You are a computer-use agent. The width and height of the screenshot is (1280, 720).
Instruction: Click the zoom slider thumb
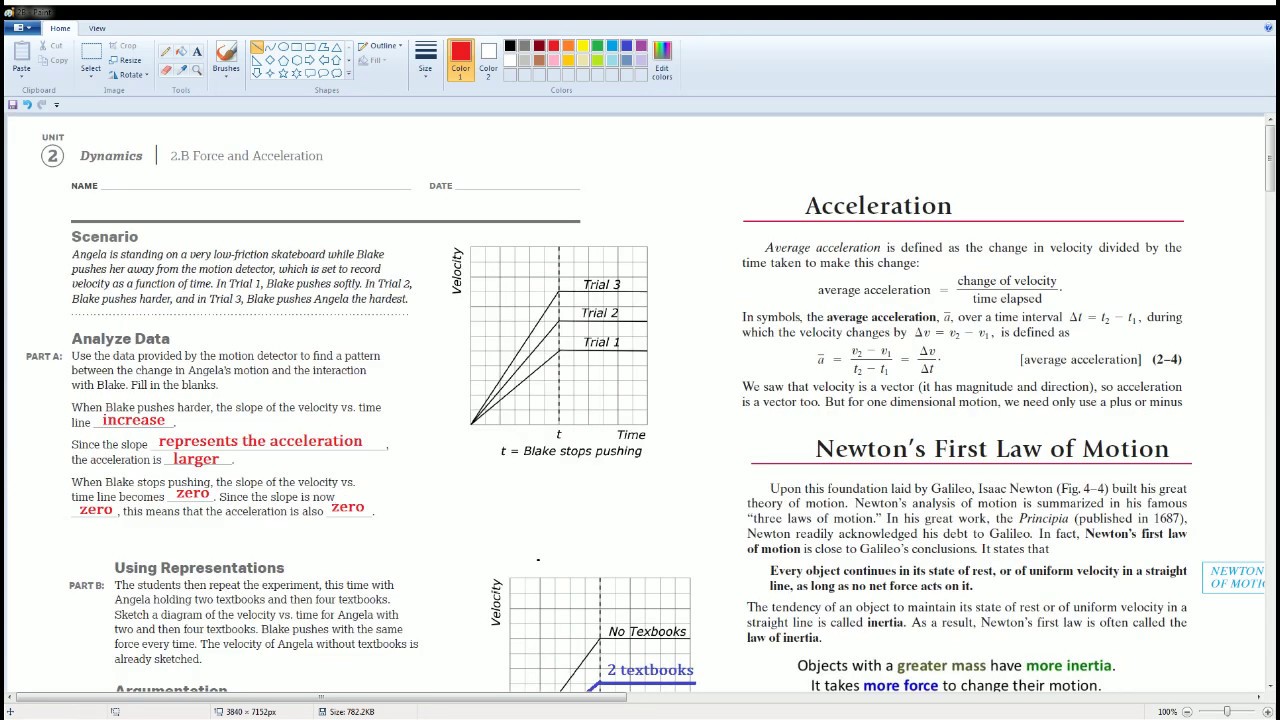coord(1227,712)
